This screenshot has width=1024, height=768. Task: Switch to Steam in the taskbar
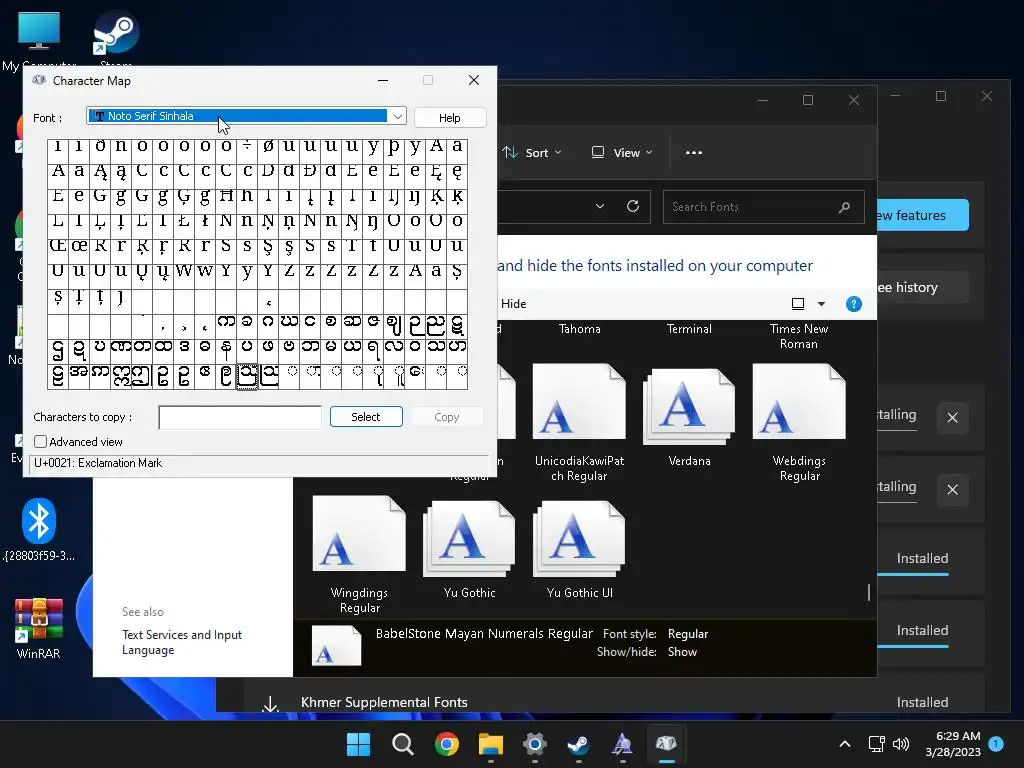pos(578,744)
